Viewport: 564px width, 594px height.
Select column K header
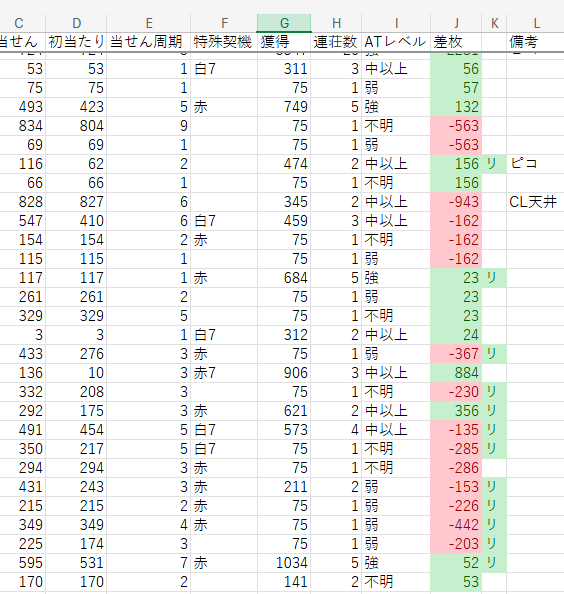coord(494,23)
